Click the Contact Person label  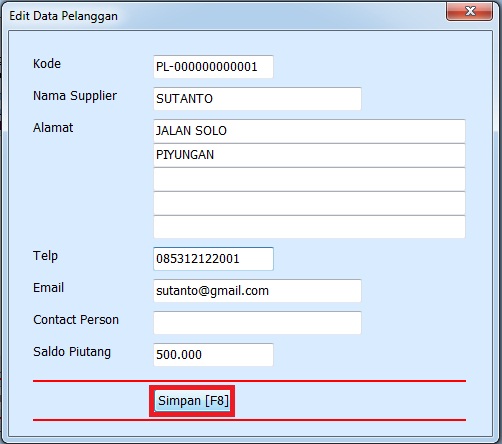point(76,320)
